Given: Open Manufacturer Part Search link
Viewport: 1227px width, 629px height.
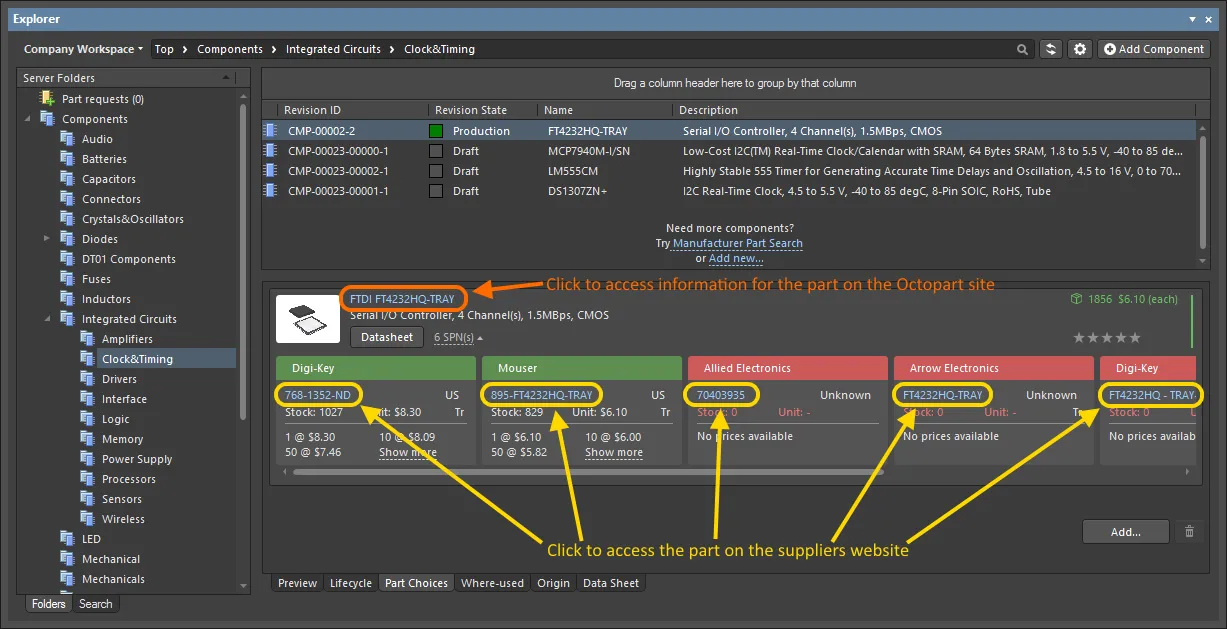Looking at the screenshot, I should 738,243.
